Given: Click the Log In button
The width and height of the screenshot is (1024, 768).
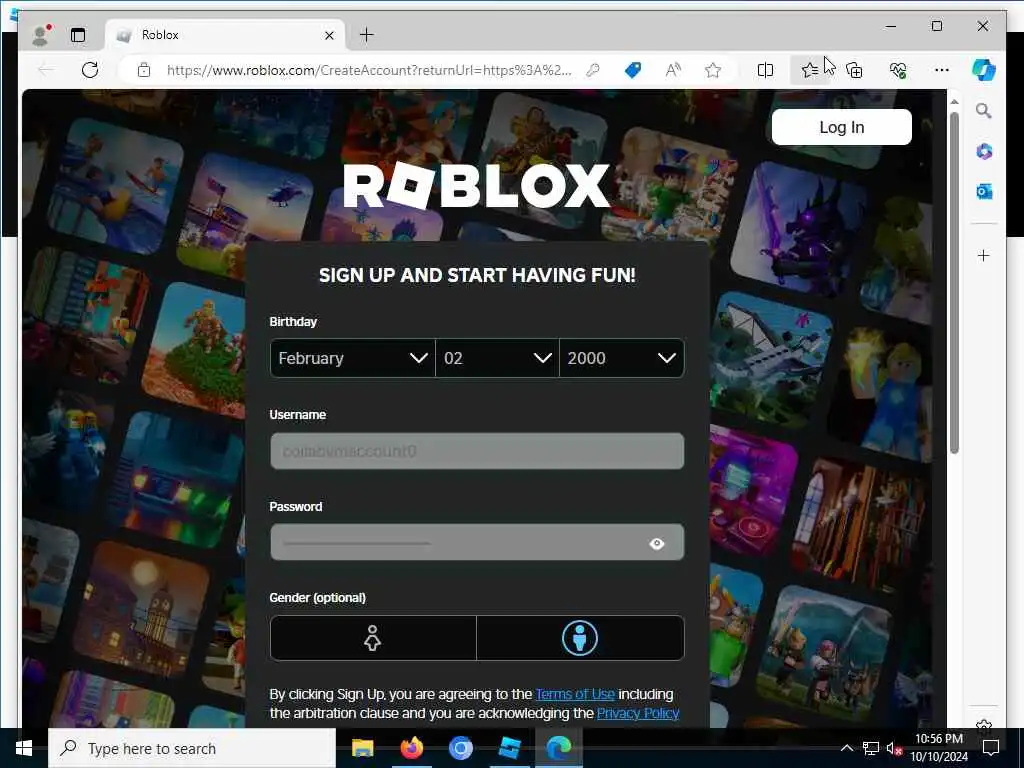Looking at the screenshot, I should pyautogui.click(x=842, y=127).
